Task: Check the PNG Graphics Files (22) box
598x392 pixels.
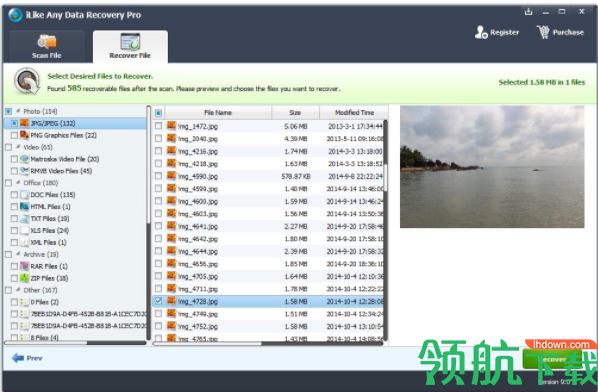Action: point(14,135)
